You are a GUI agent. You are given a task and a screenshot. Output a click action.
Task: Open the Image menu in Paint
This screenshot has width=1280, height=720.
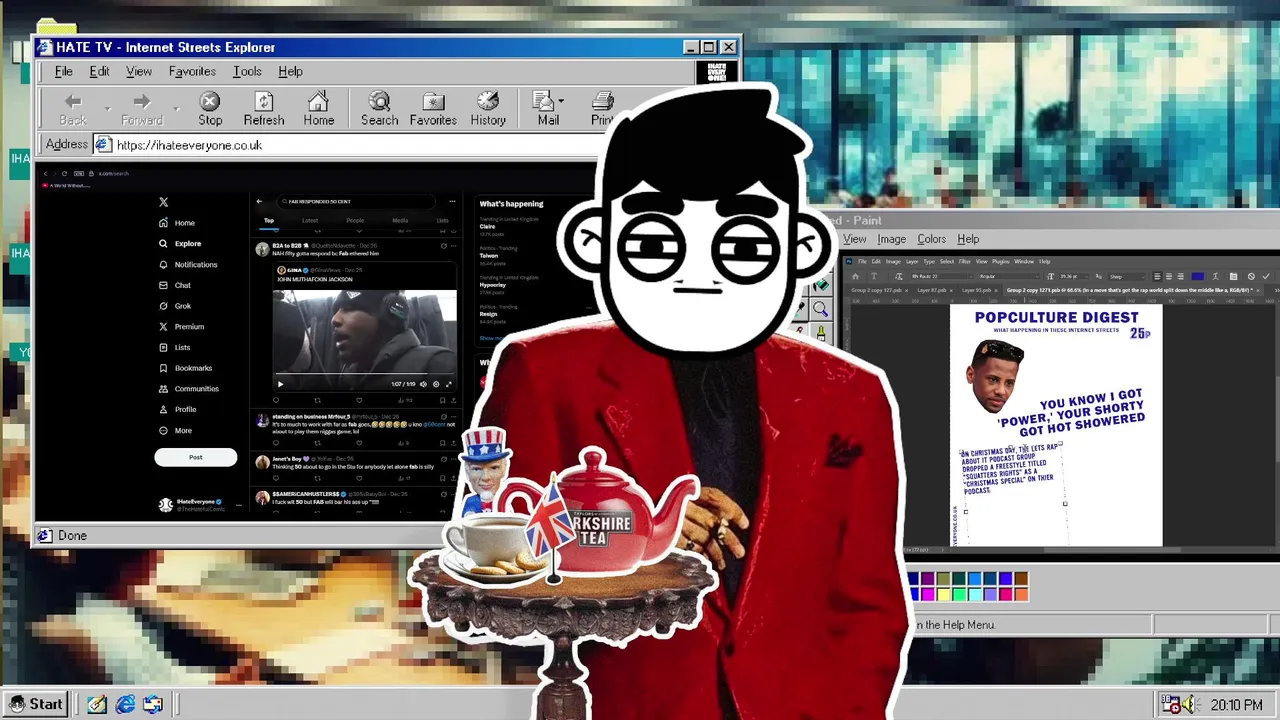coord(891,239)
